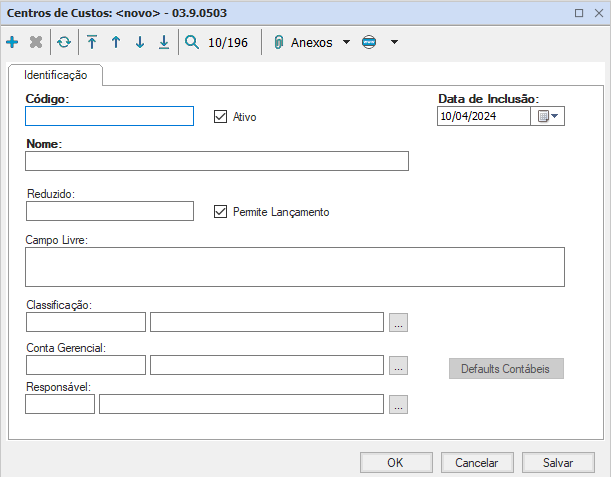Go to next record down arrow
This screenshot has height=477, width=611.
(x=140, y=43)
